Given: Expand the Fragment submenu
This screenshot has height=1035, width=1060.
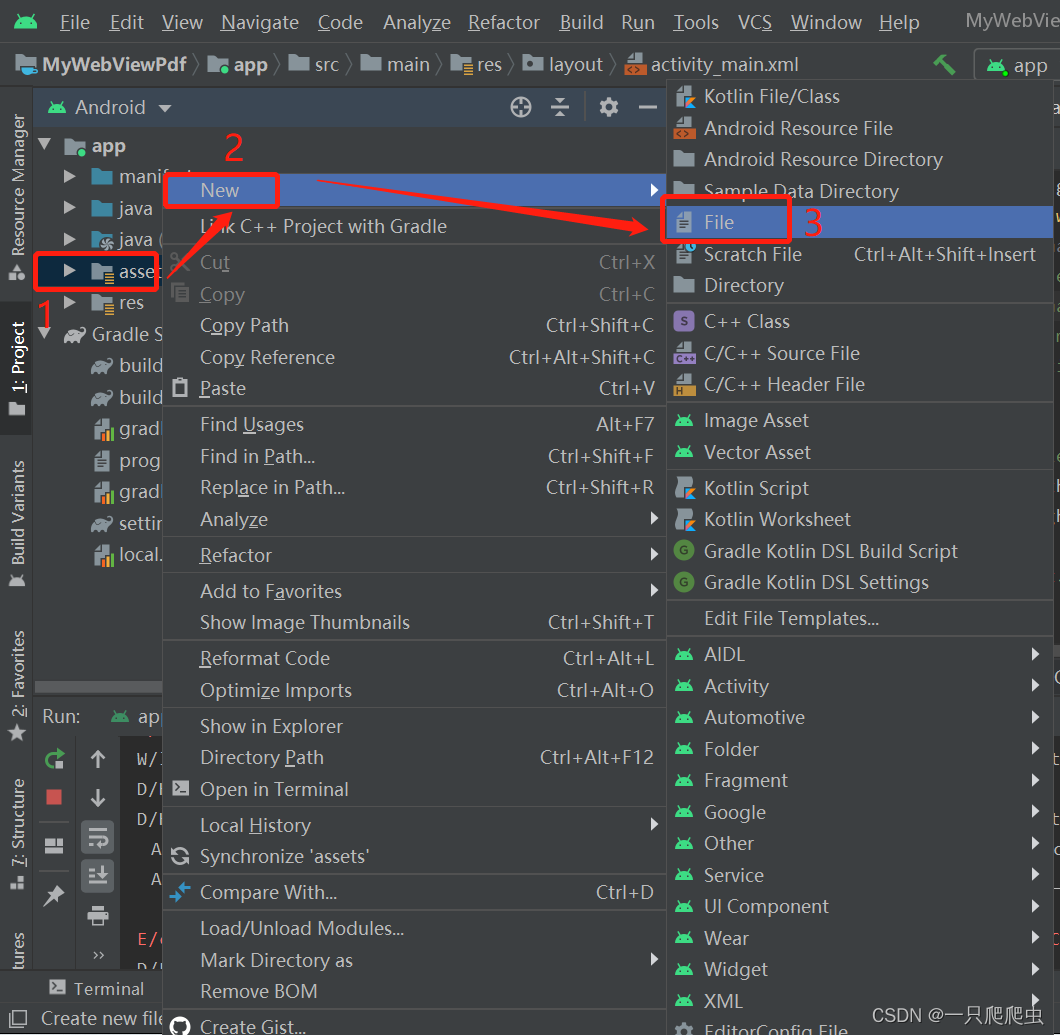Looking at the screenshot, I should [x=859, y=780].
